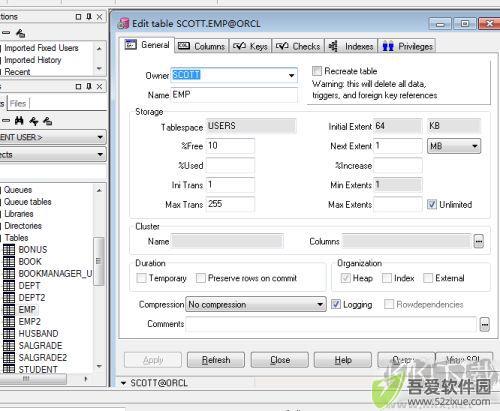Open Comments editor ellipsis button
Image resolution: width=500 pixels, height=411 pixels.
pos(485,324)
